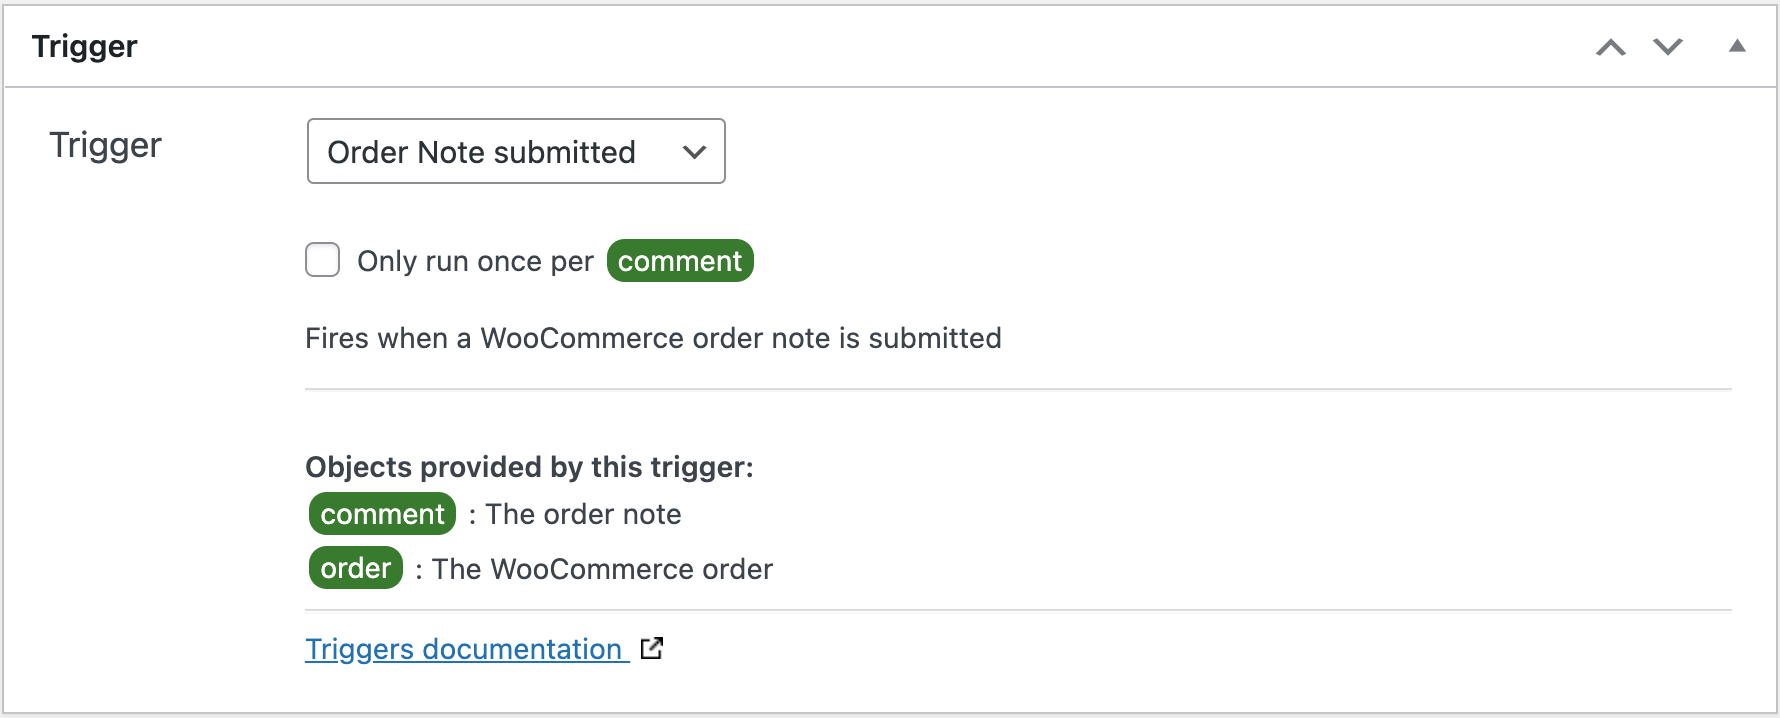This screenshot has height=718, width=1780.
Task: Click the move panel down arrow
Action: pyautogui.click(x=1667, y=47)
